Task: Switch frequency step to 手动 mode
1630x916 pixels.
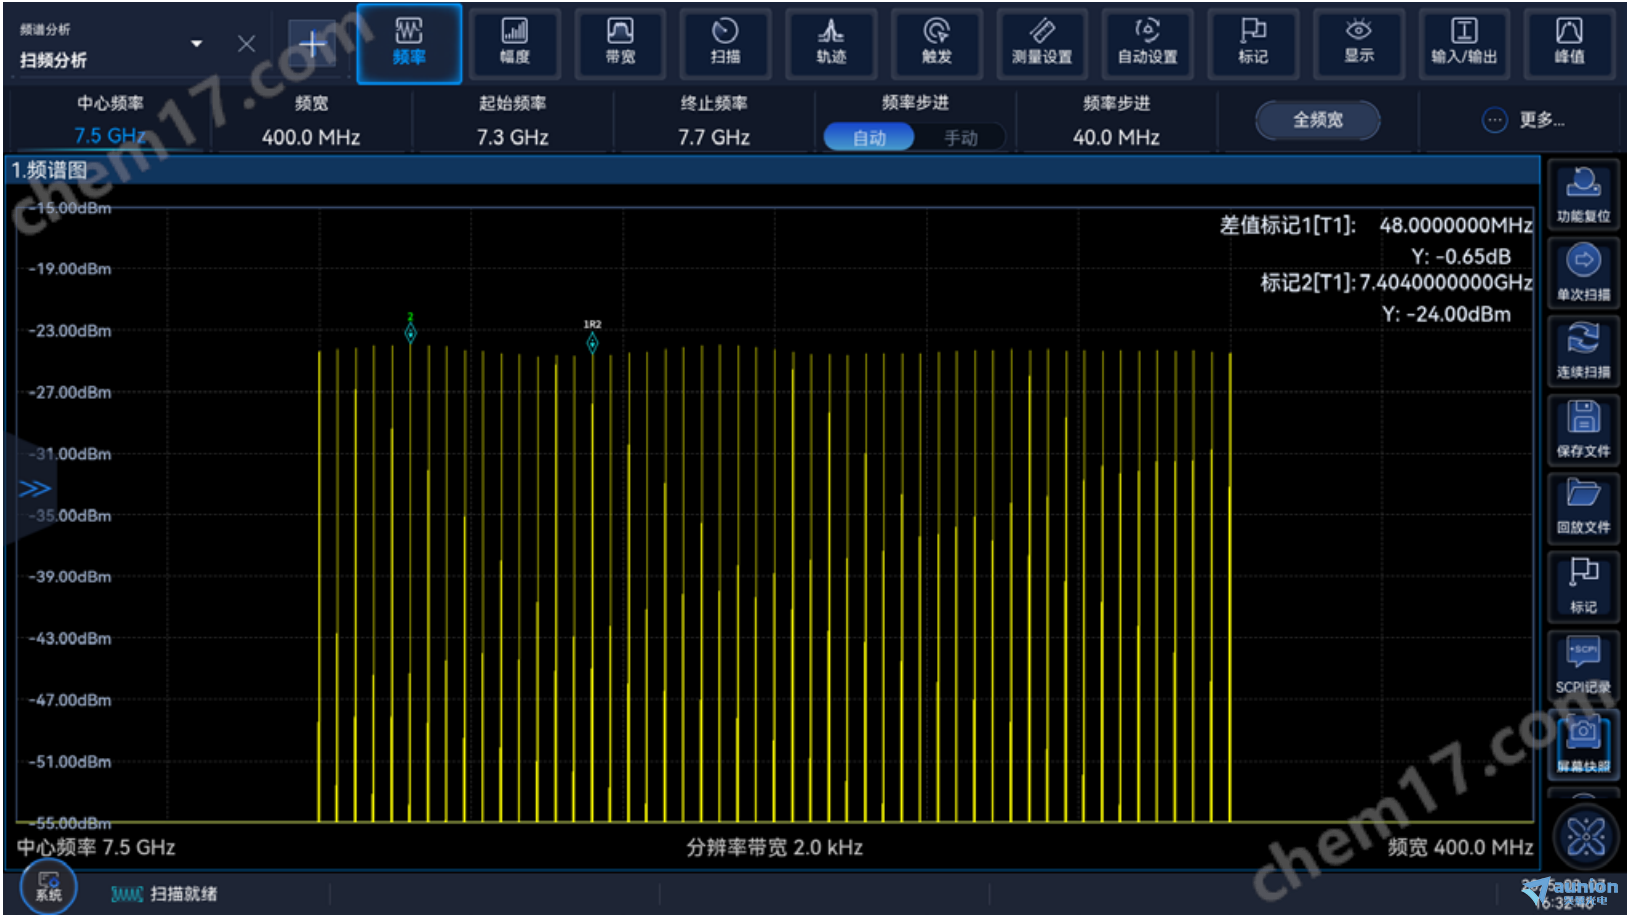Action: click(960, 138)
